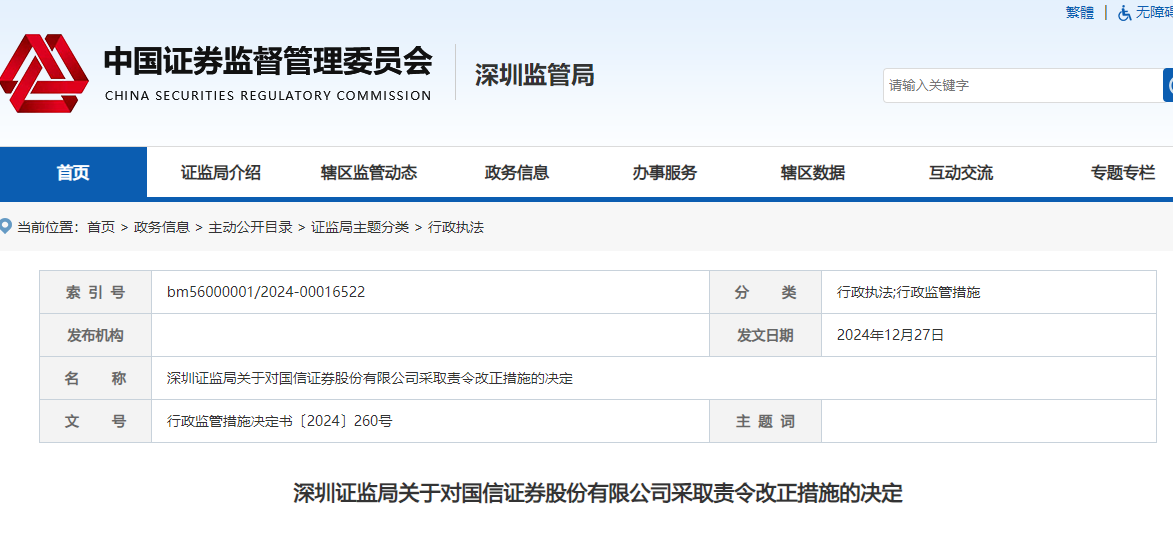The width and height of the screenshot is (1173, 539).
Task: Open the 首页 tab in main navigation bar
Action: click(73, 172)
